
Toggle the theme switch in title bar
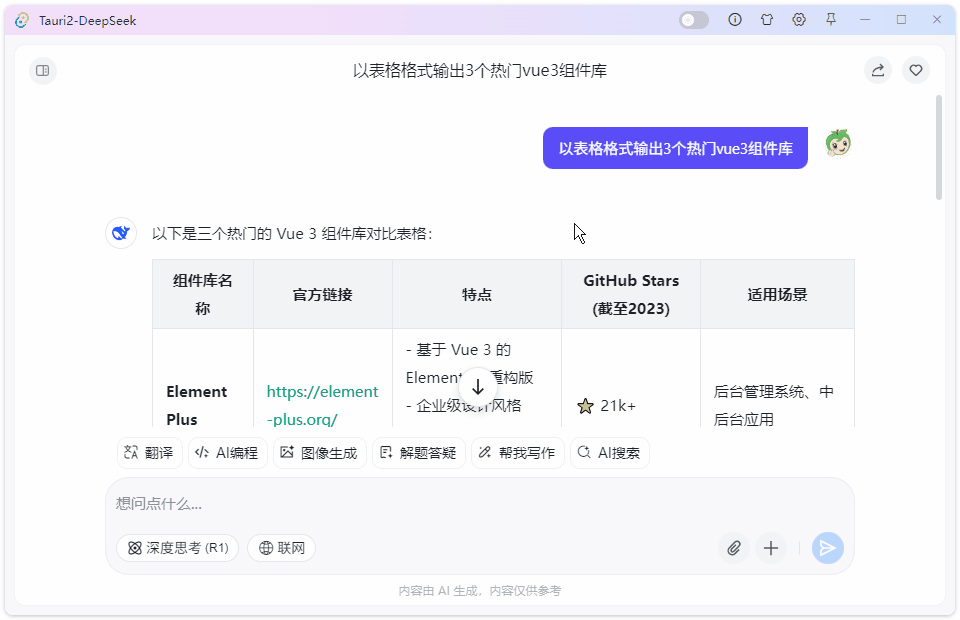694,20
